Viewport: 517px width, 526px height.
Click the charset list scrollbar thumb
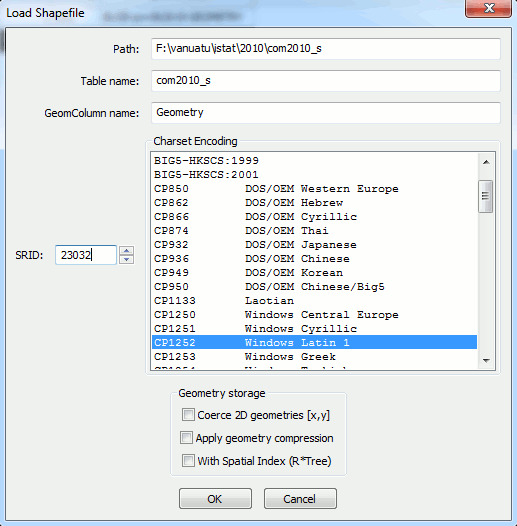tap(486, 196)
